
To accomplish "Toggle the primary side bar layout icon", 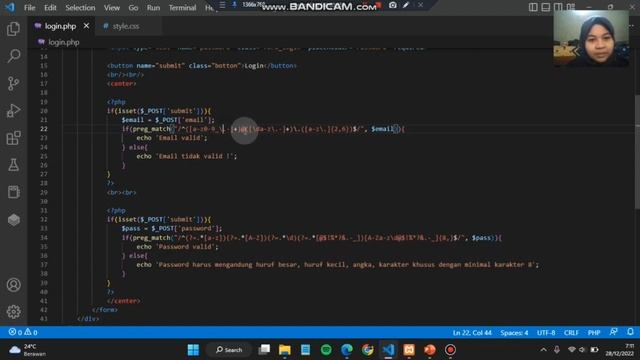I will tap(533, 7).
